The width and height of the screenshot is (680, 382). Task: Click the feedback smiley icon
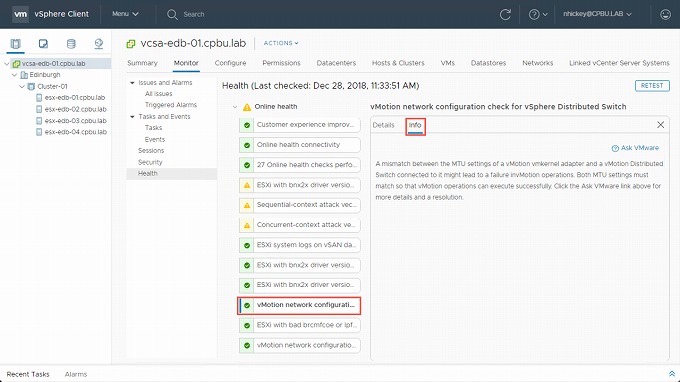coord(665,14)
